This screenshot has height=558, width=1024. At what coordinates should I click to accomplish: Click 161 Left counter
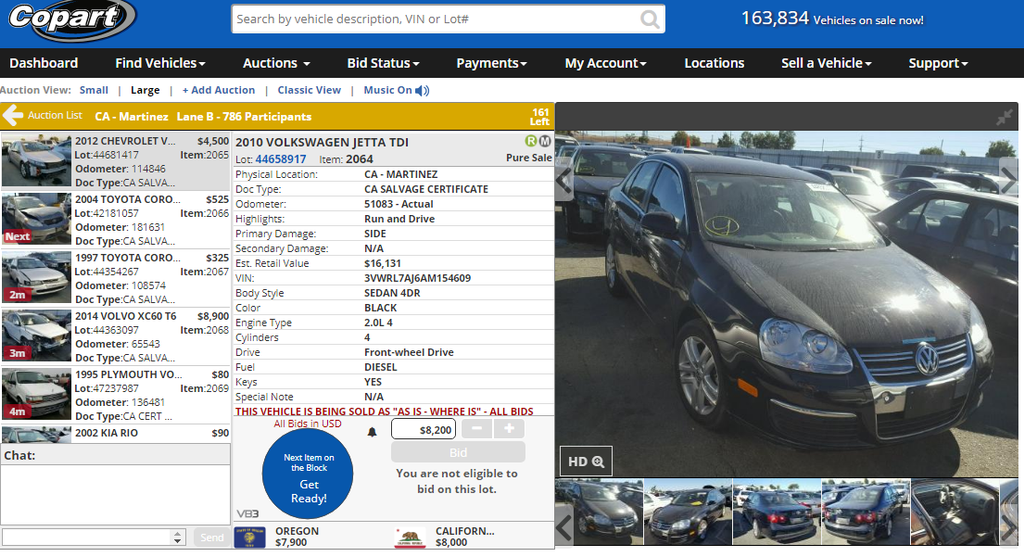[539, 116]
